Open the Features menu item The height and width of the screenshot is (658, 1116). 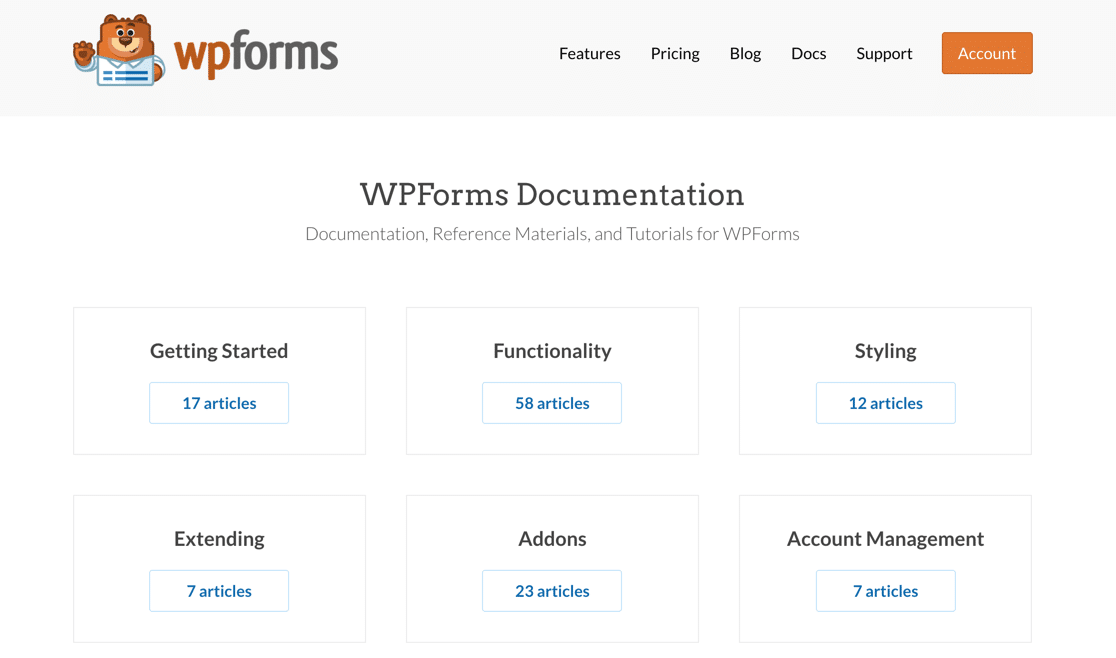click(589, 53)
